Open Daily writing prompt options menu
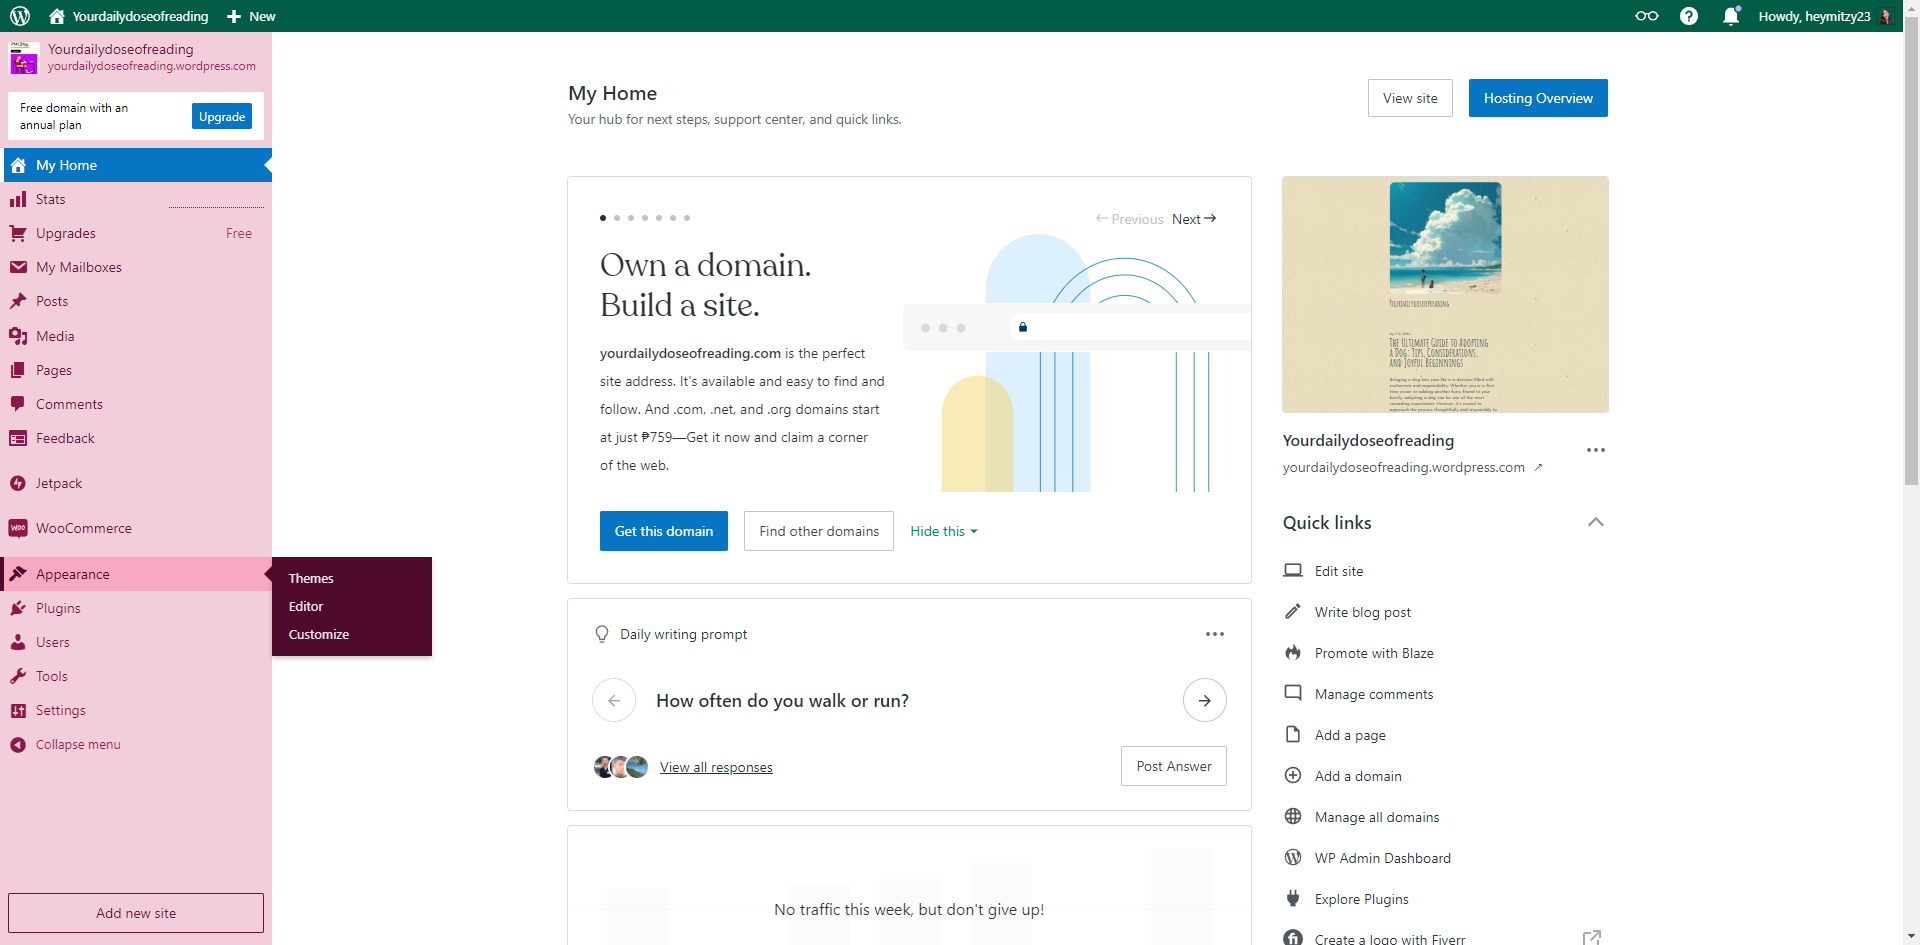The height and width of the screenshot is (945, 1920). 1215,634
